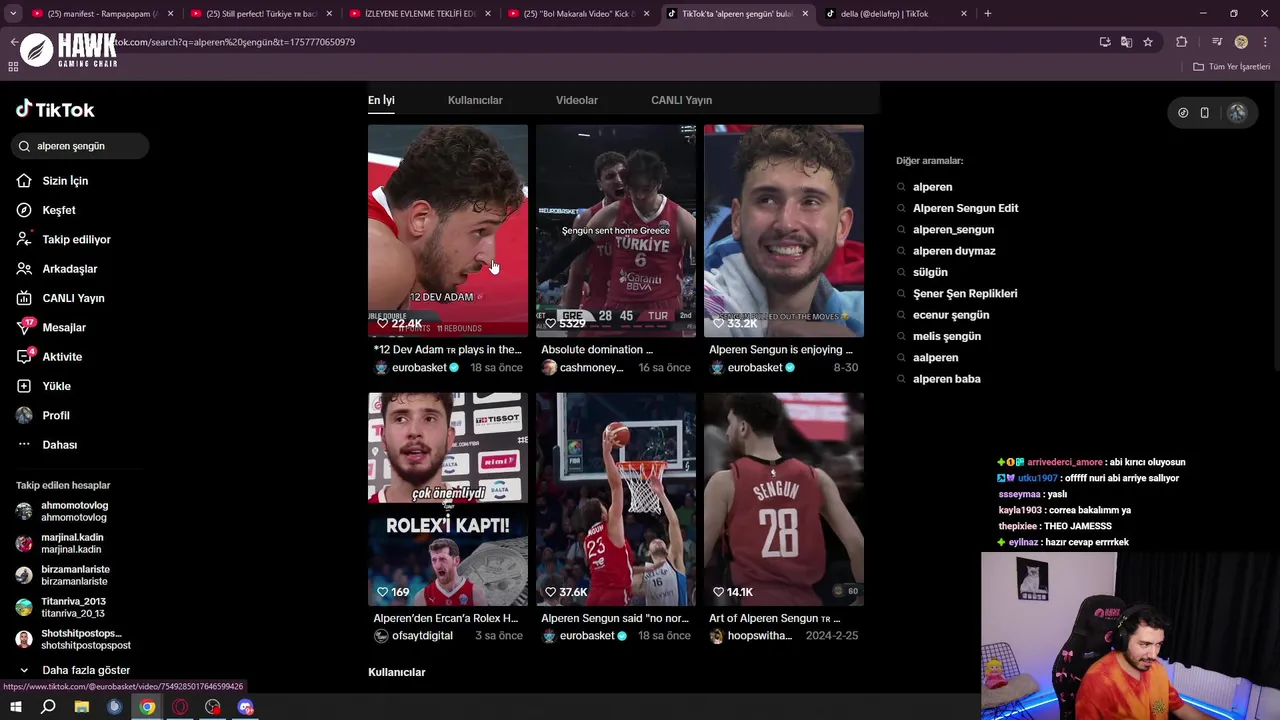Open Şengün sent home Greece video
This screenshot has width=1280, height=720.
point(616,230)
